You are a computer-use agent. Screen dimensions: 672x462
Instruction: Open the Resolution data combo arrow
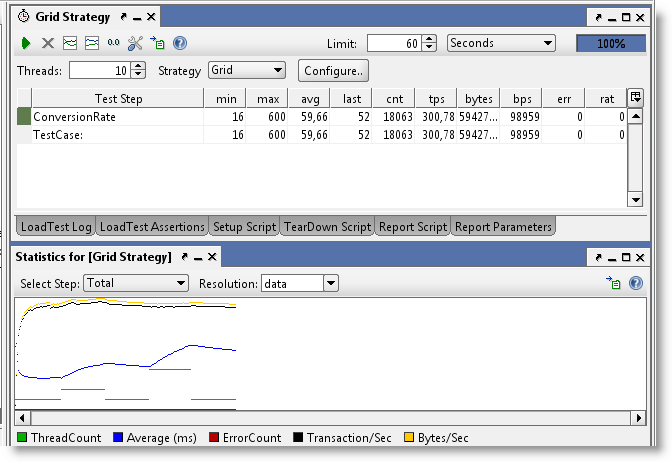tap(331, 283)
